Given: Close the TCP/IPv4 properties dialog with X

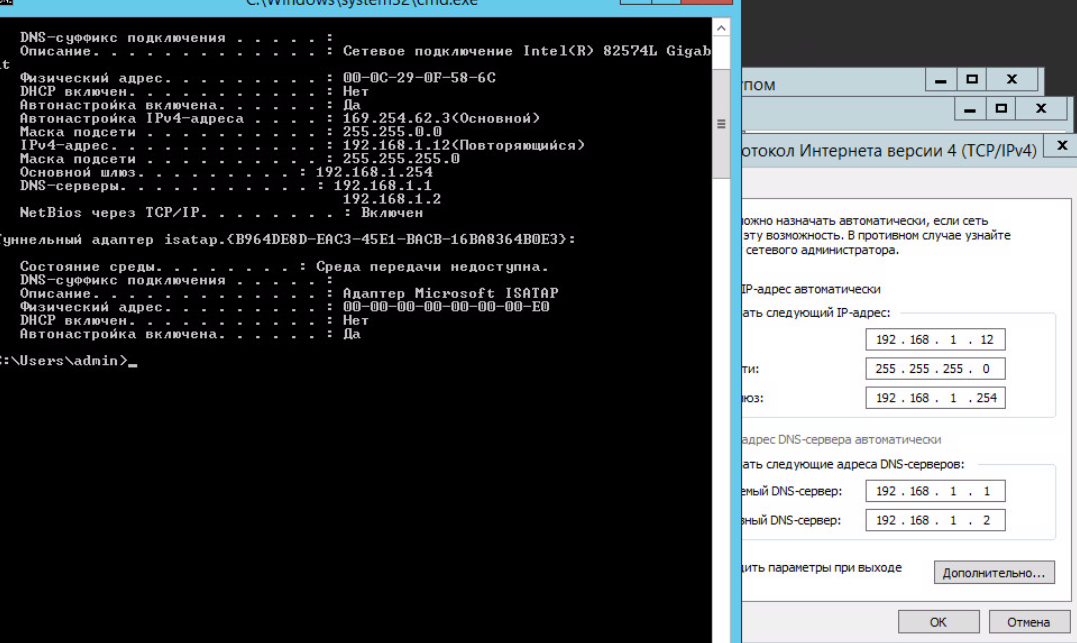Looking at the screenshot, I should coord(1061,146).
